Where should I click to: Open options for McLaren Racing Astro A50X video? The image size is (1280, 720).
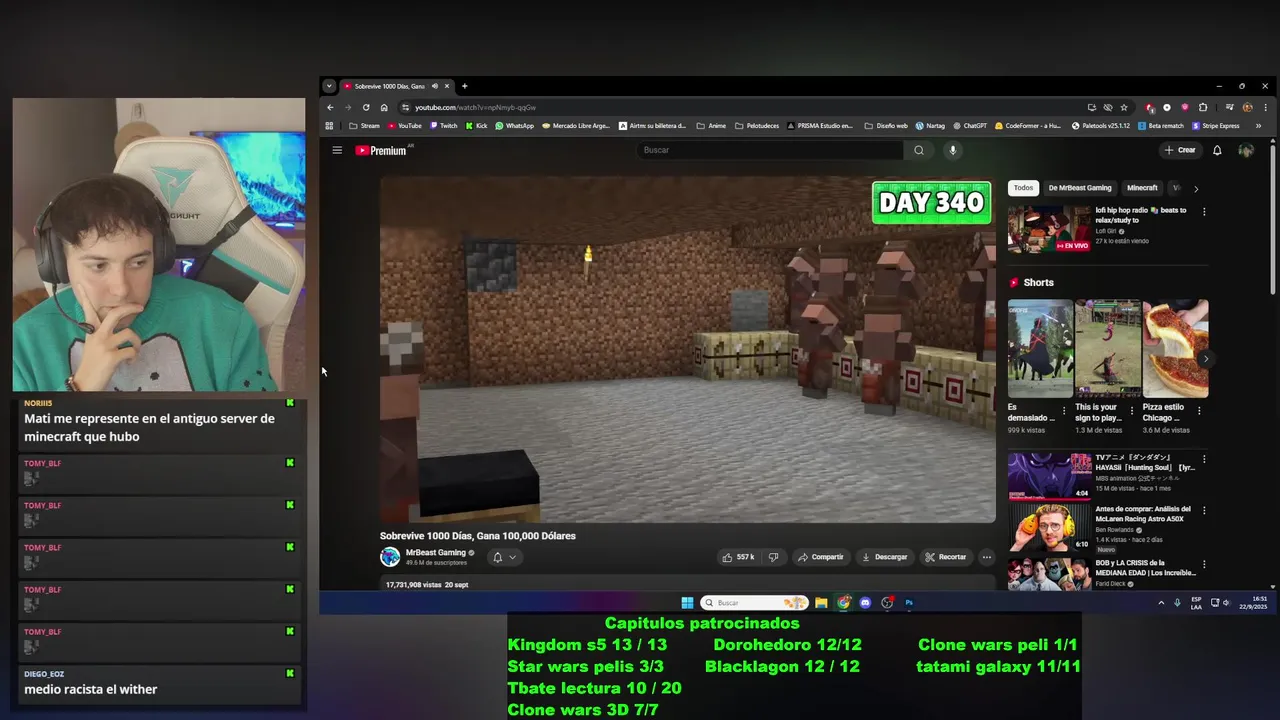click(x=1204, y=510)
